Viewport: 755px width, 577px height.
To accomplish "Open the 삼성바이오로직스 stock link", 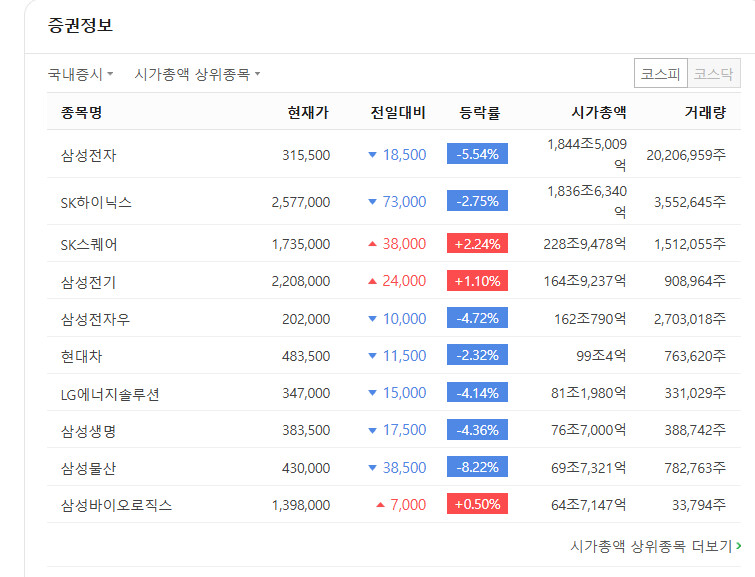I will pyautogui.click(x=117, y=505).
